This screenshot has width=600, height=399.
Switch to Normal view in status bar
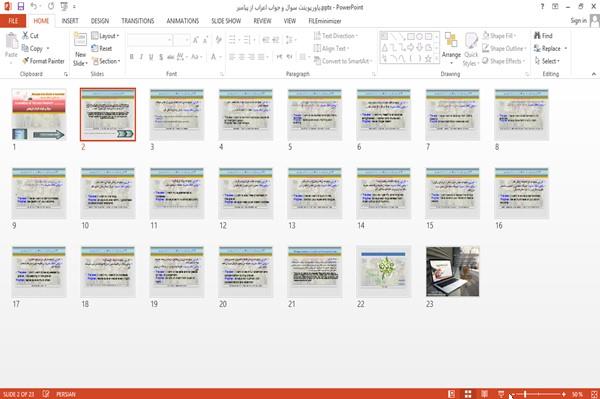tap(452, 394)
